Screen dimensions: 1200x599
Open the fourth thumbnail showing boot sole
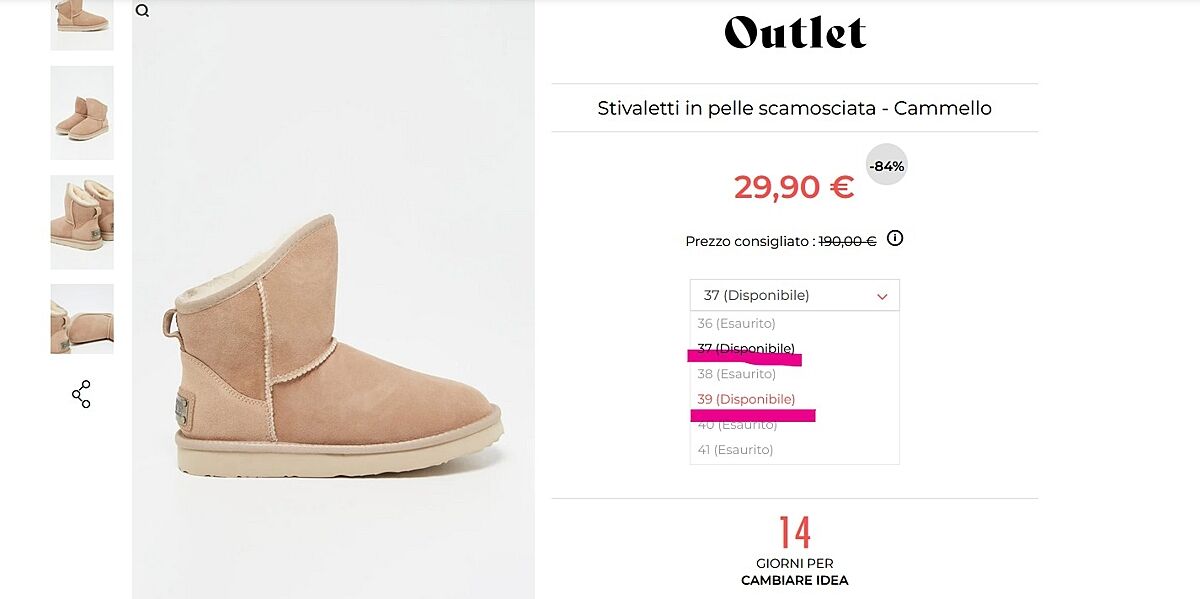click(x=82, y=318)
